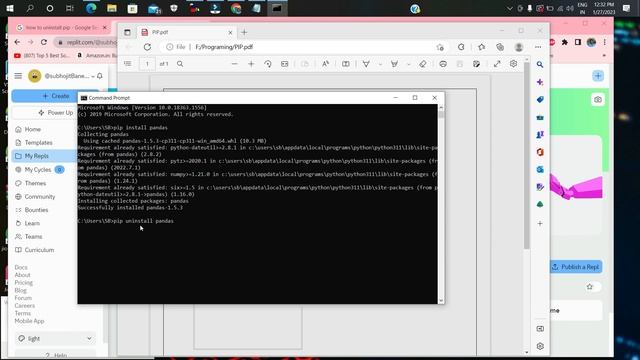Click Publish a Repl button
640x360 pixels.
tap(576, 267)
